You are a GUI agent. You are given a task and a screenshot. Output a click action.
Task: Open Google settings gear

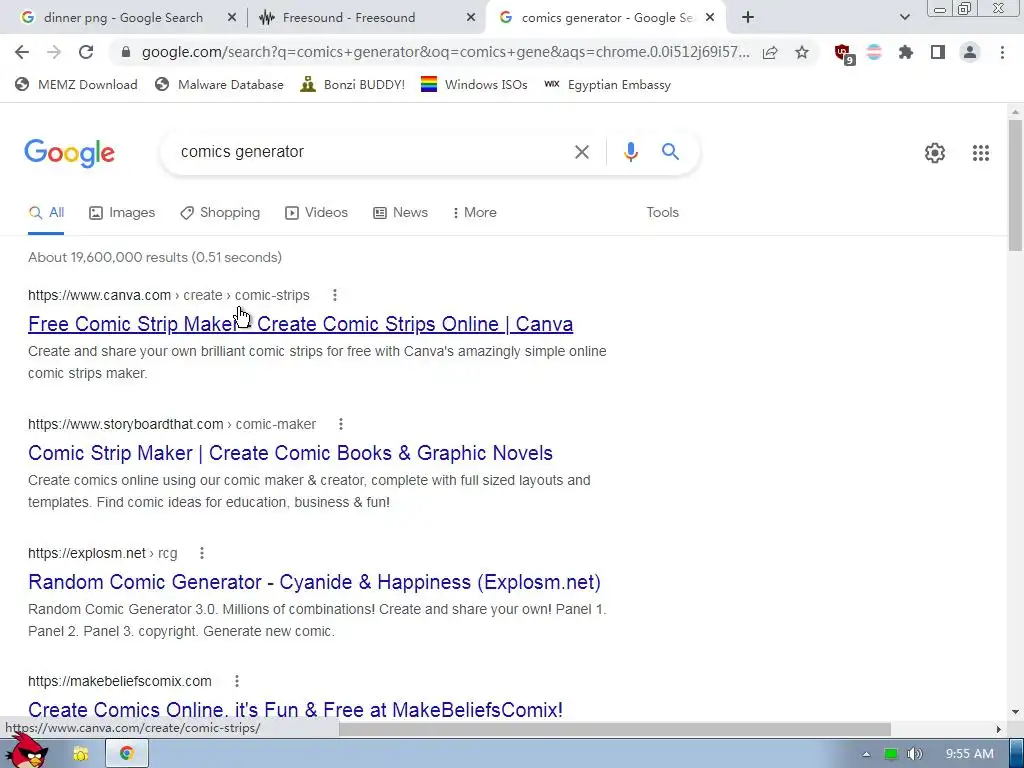[x=935, y=153]
